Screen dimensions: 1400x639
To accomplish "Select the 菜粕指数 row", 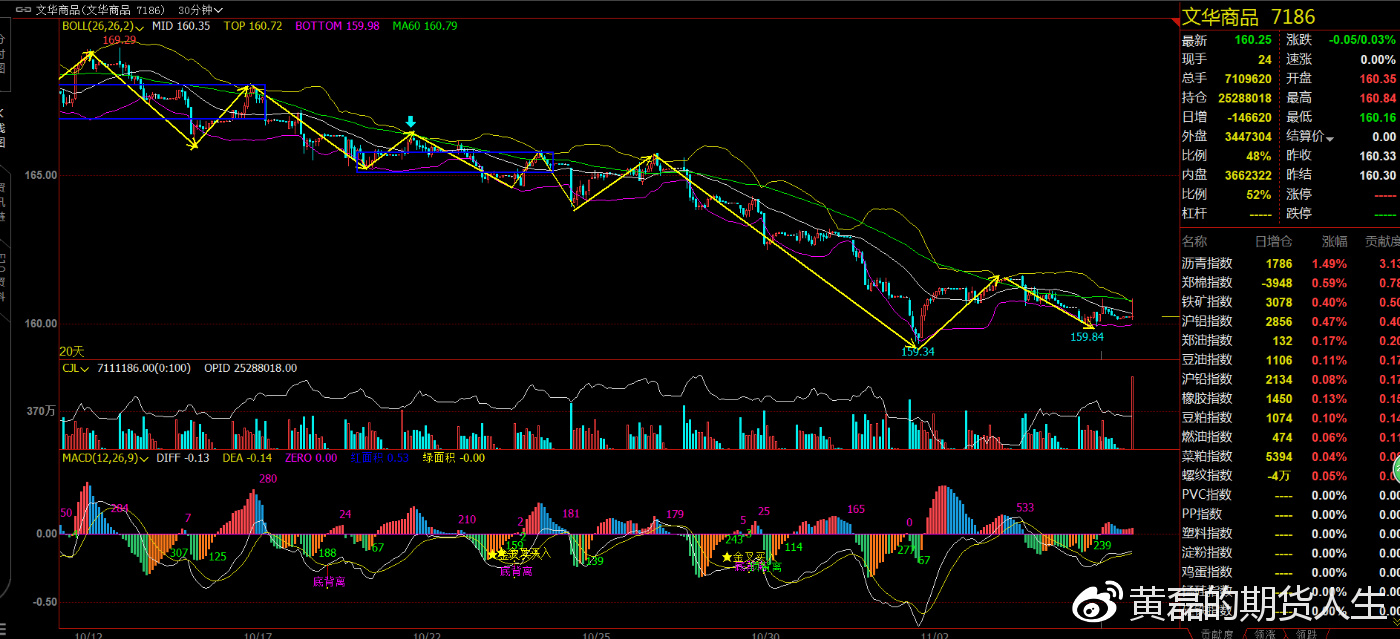I will (1290, 456).
